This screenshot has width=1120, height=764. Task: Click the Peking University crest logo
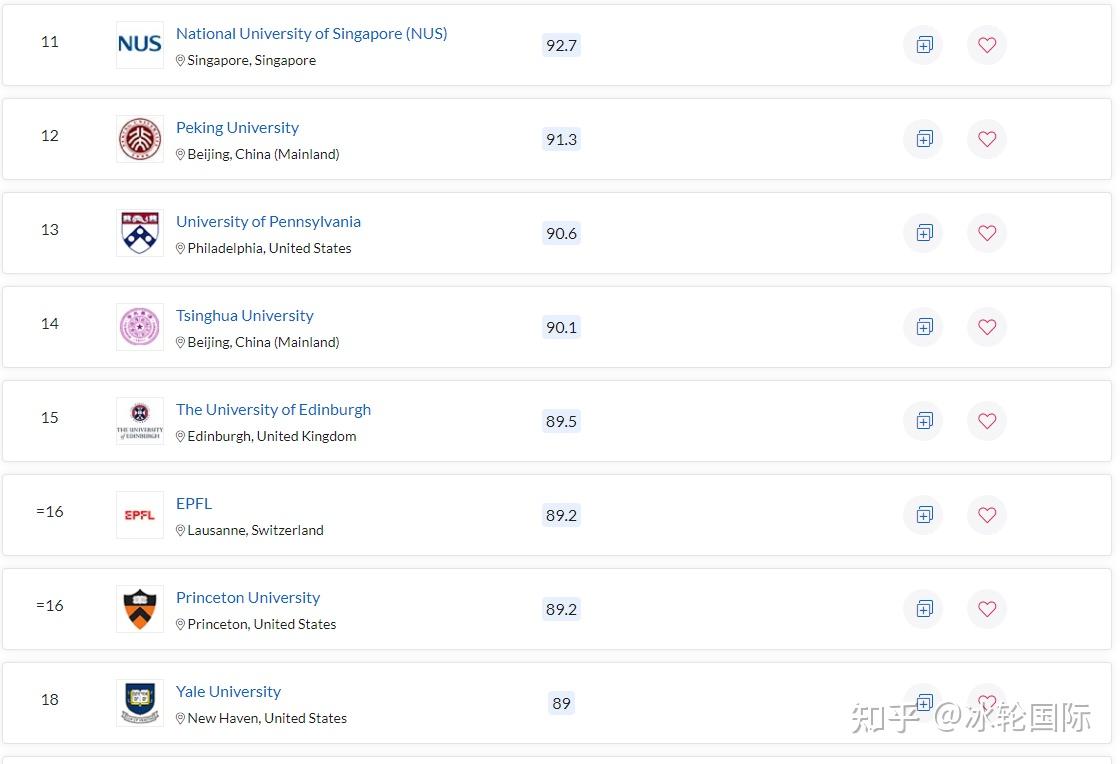[x=139, y=139]
